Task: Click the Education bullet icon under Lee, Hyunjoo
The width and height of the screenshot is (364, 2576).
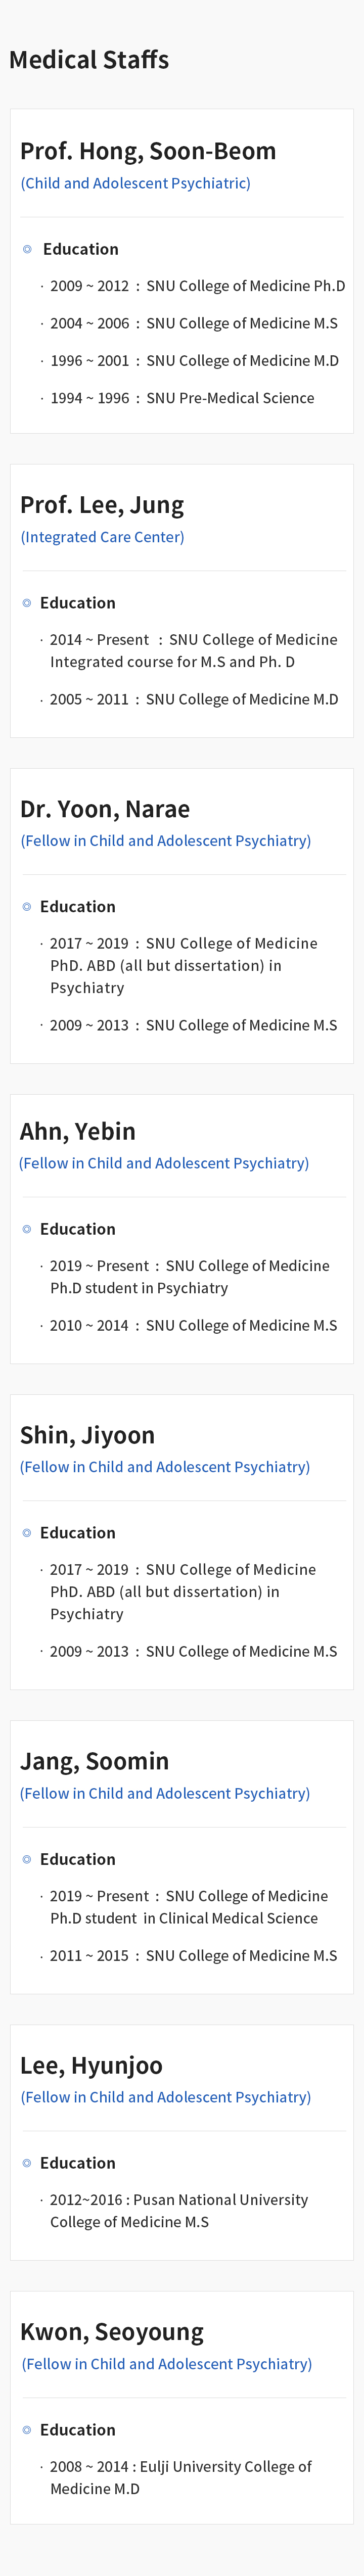Action: (27, 2163)
